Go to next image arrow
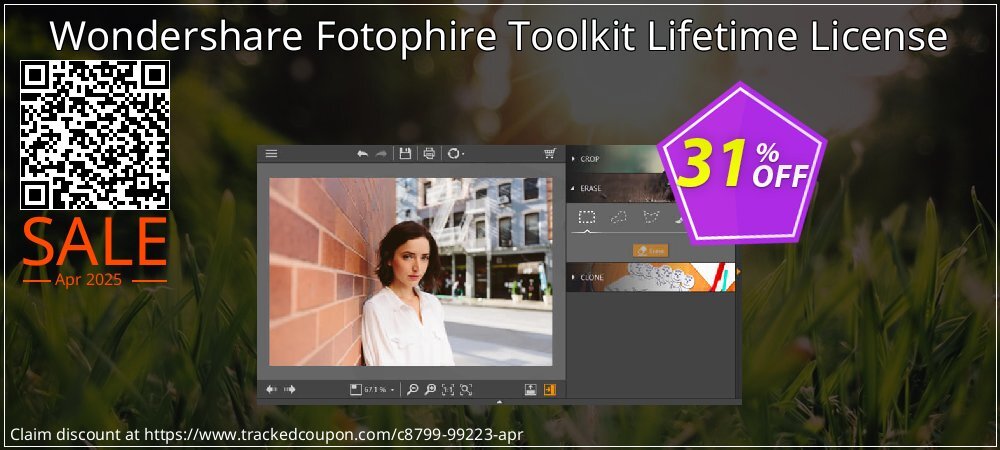Viewport: 1000px width, 450px height. (x=290, y=389)
